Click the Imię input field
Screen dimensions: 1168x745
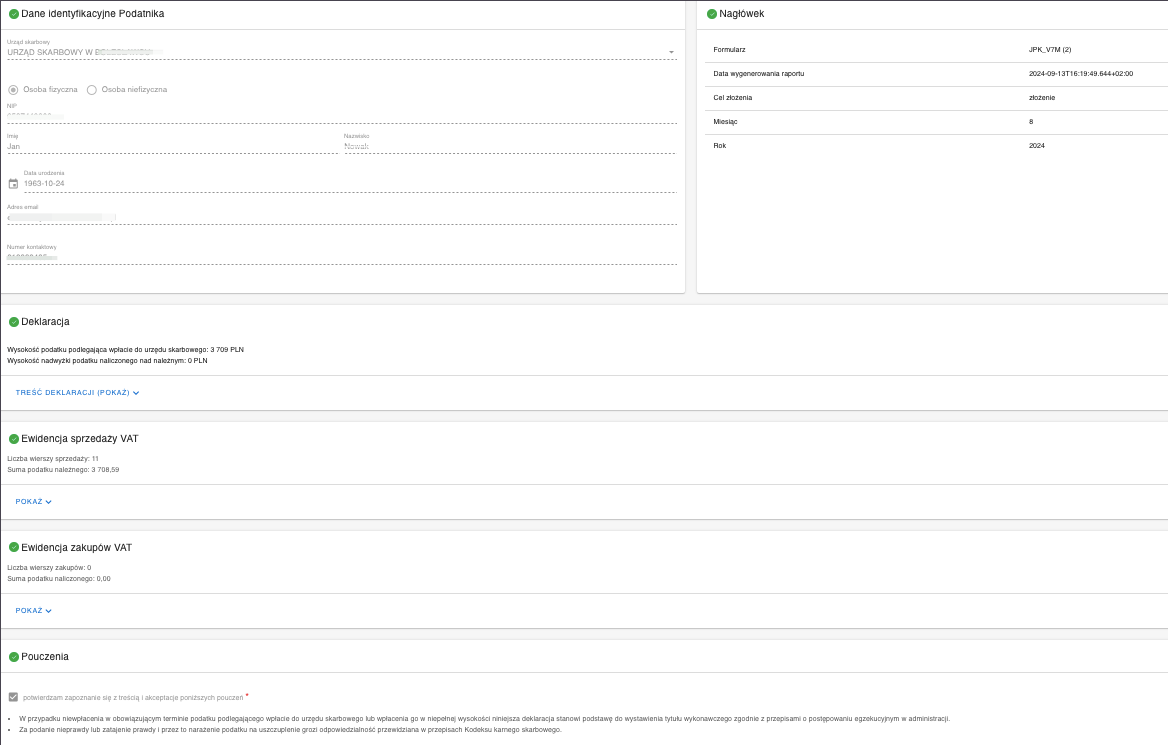(x=170, y=146)
